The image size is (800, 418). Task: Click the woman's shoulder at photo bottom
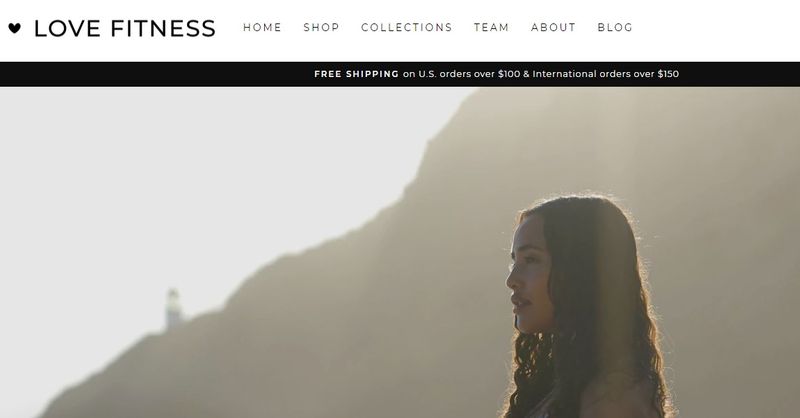pos(617,398)
